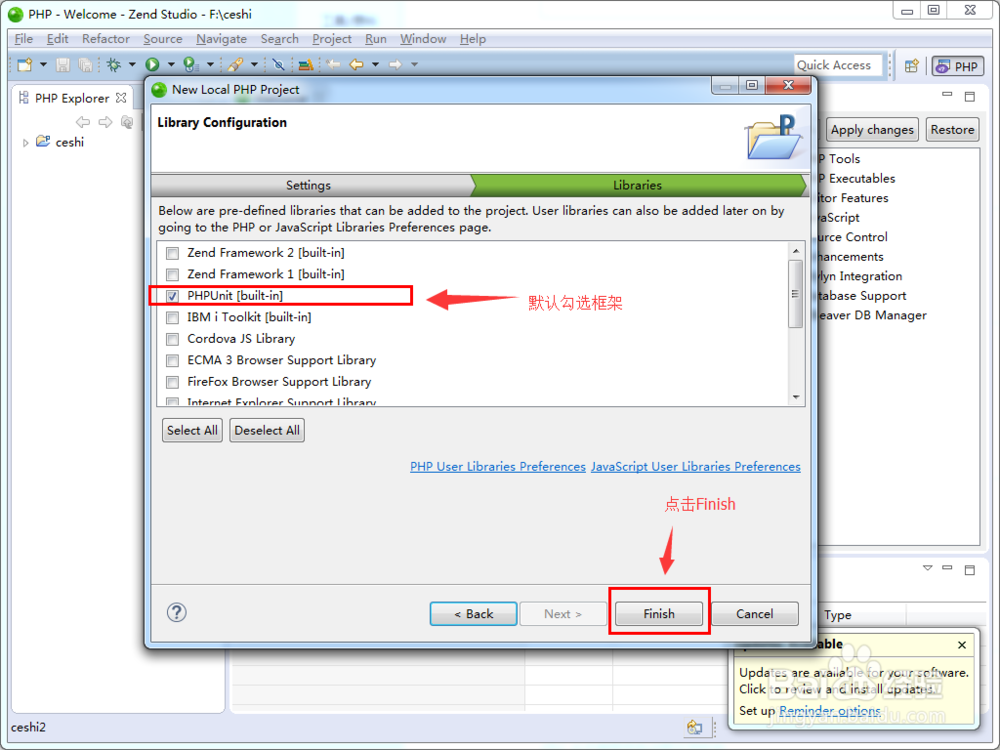
Task: Open the Run icon's dropdown arrow
Action: (x=171, y=64)
